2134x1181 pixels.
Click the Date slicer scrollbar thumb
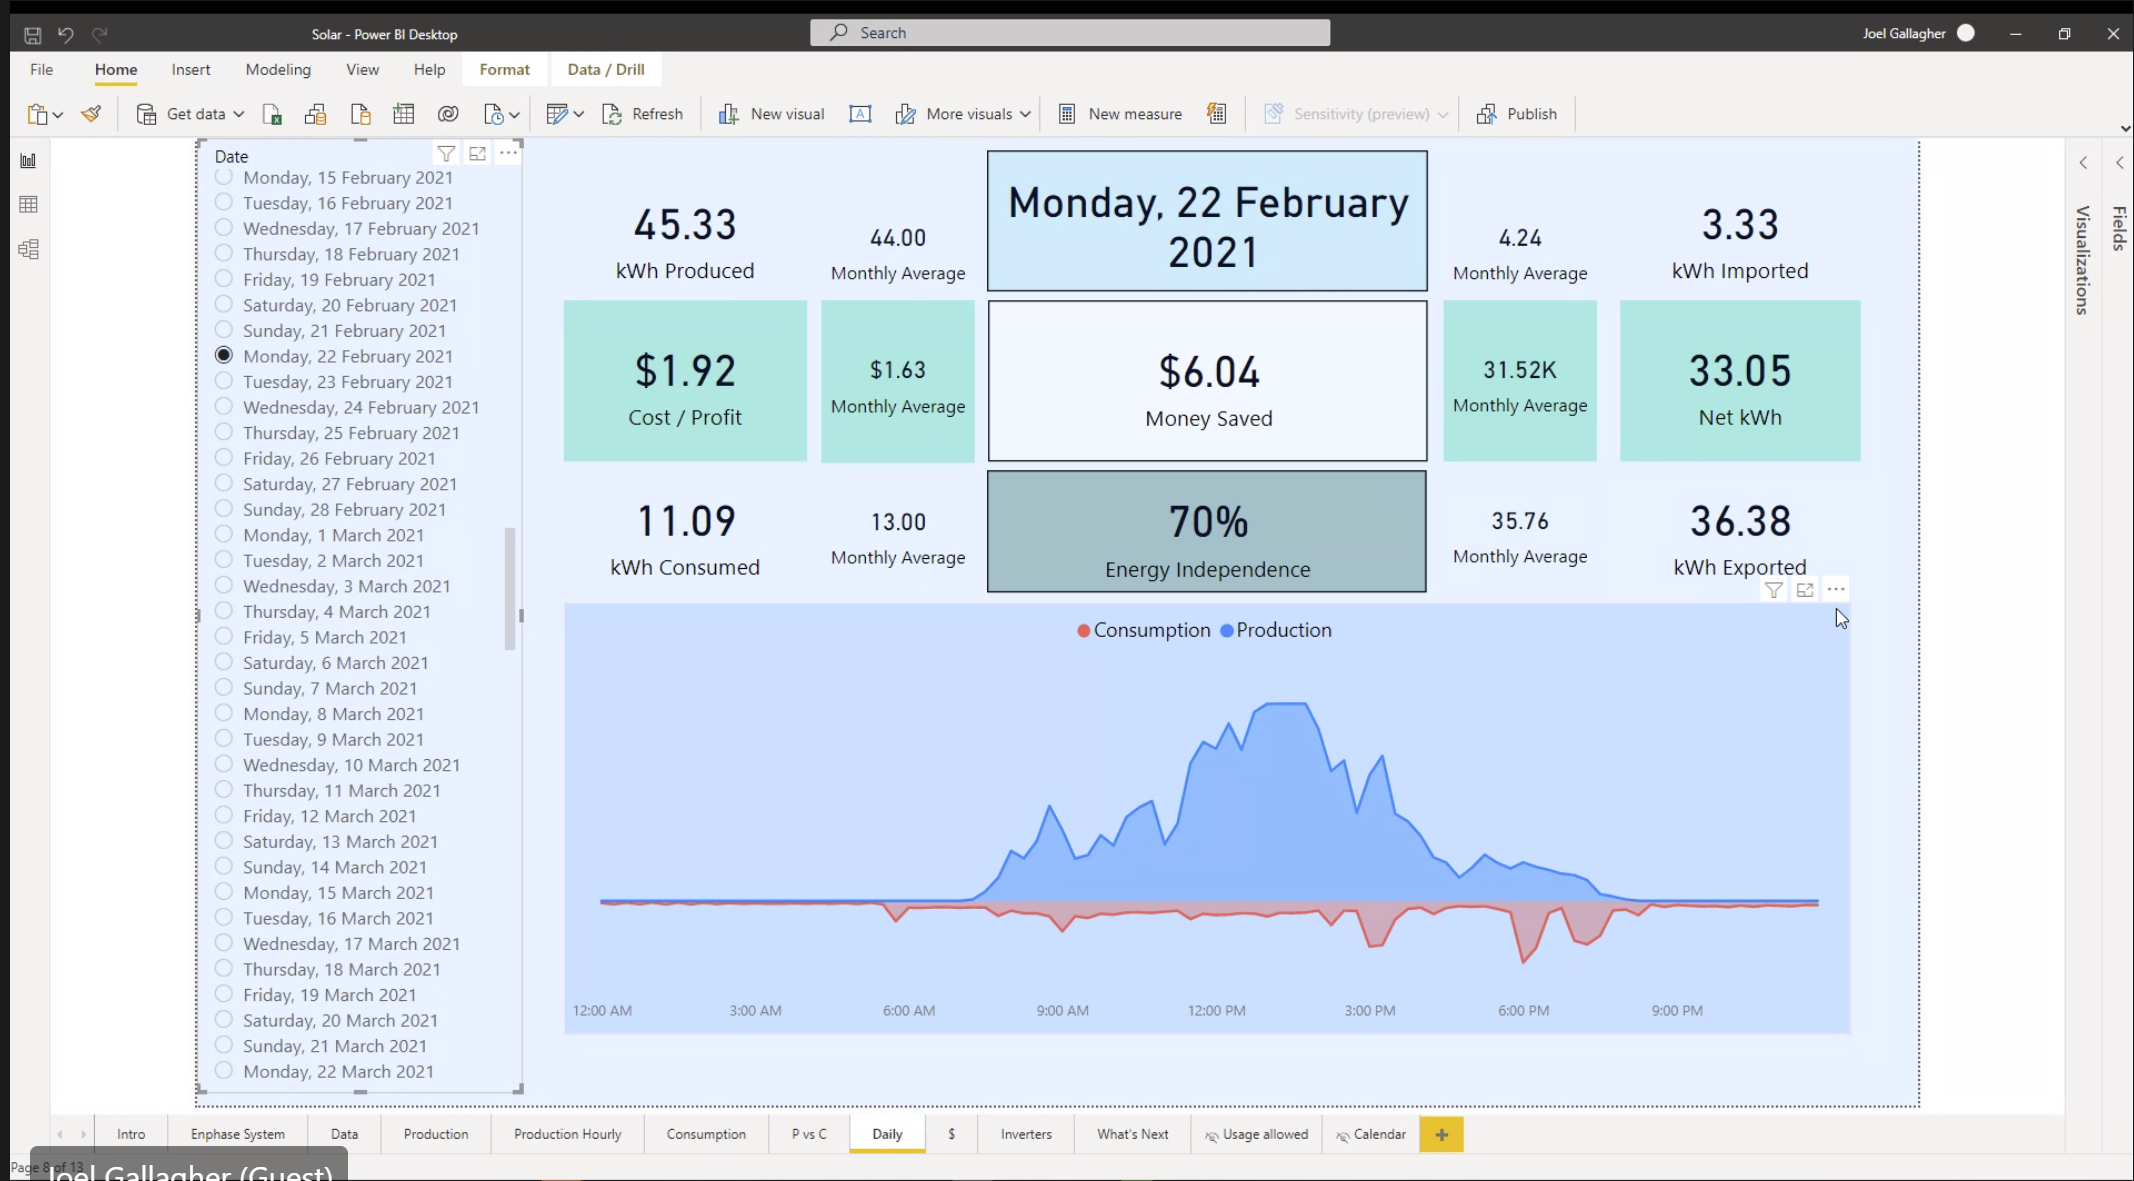coord(510,588)
